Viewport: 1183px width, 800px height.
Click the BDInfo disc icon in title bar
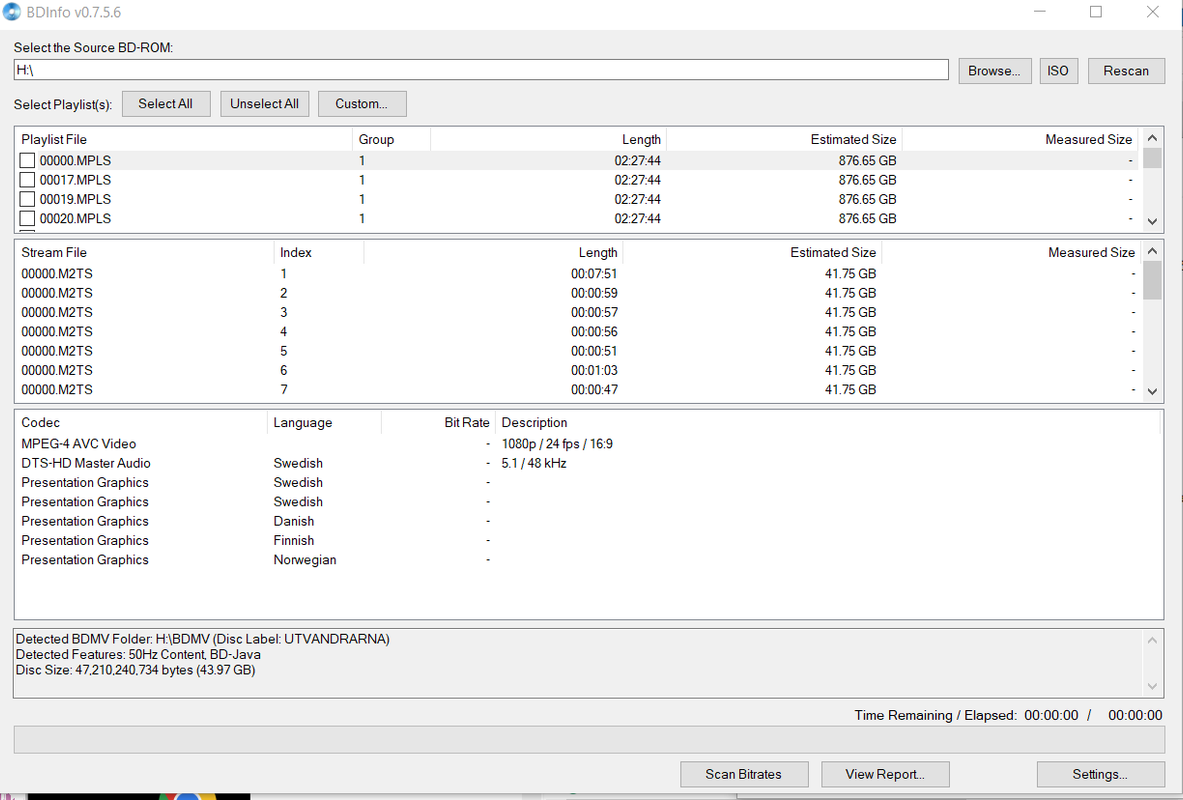click(11, 12)
